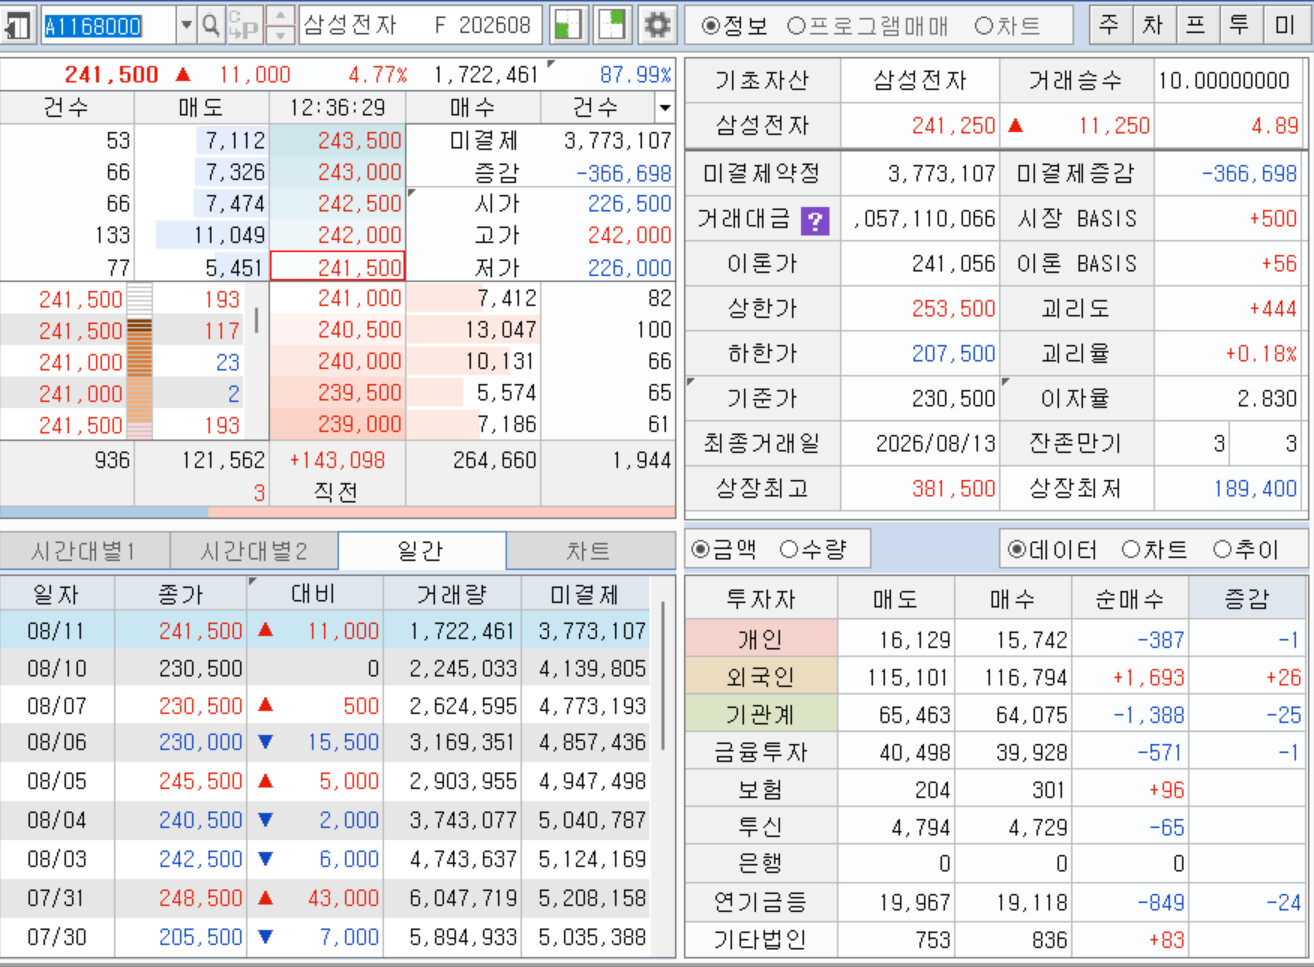Open the stock code search magnifier

tap(210, 25)
